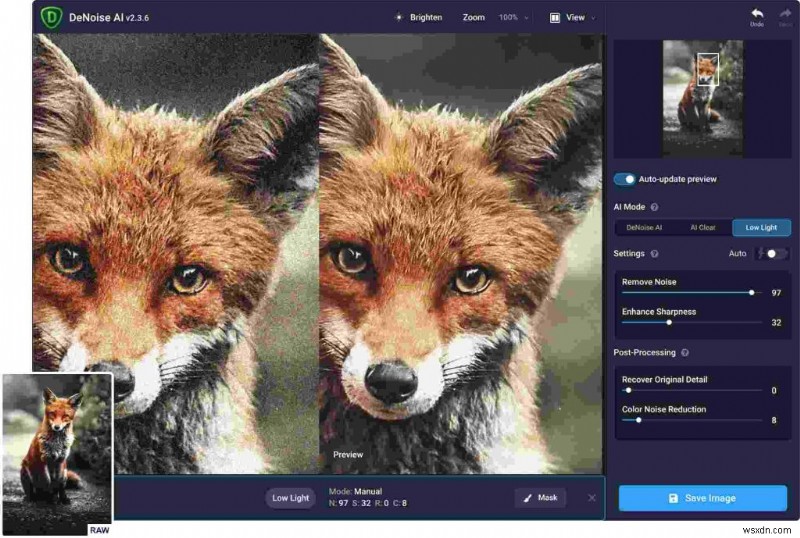Click the Mode: Manual text
This screenshot has height=538, width=800.
[x=355, y=492]
